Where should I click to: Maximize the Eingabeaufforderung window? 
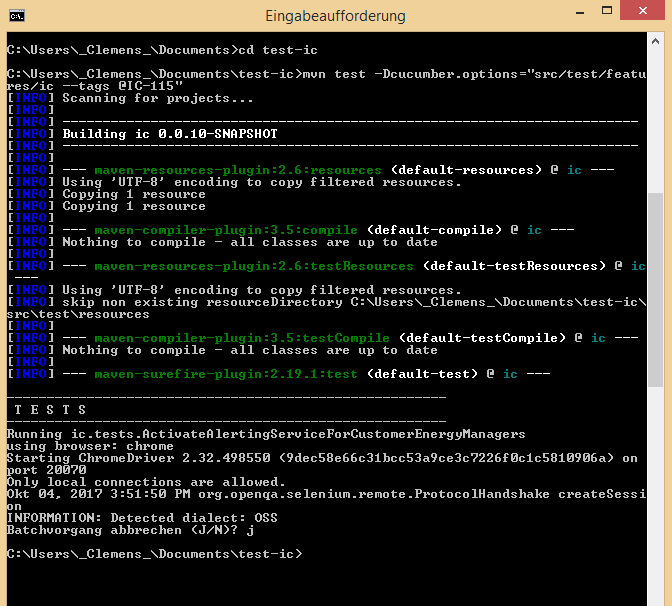607,11
